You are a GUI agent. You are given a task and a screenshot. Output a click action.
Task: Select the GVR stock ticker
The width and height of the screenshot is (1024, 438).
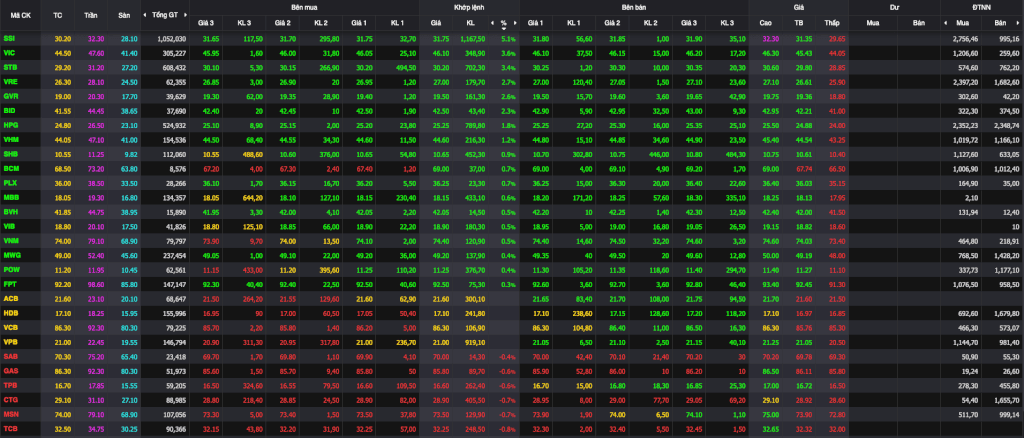click(10, 96)
